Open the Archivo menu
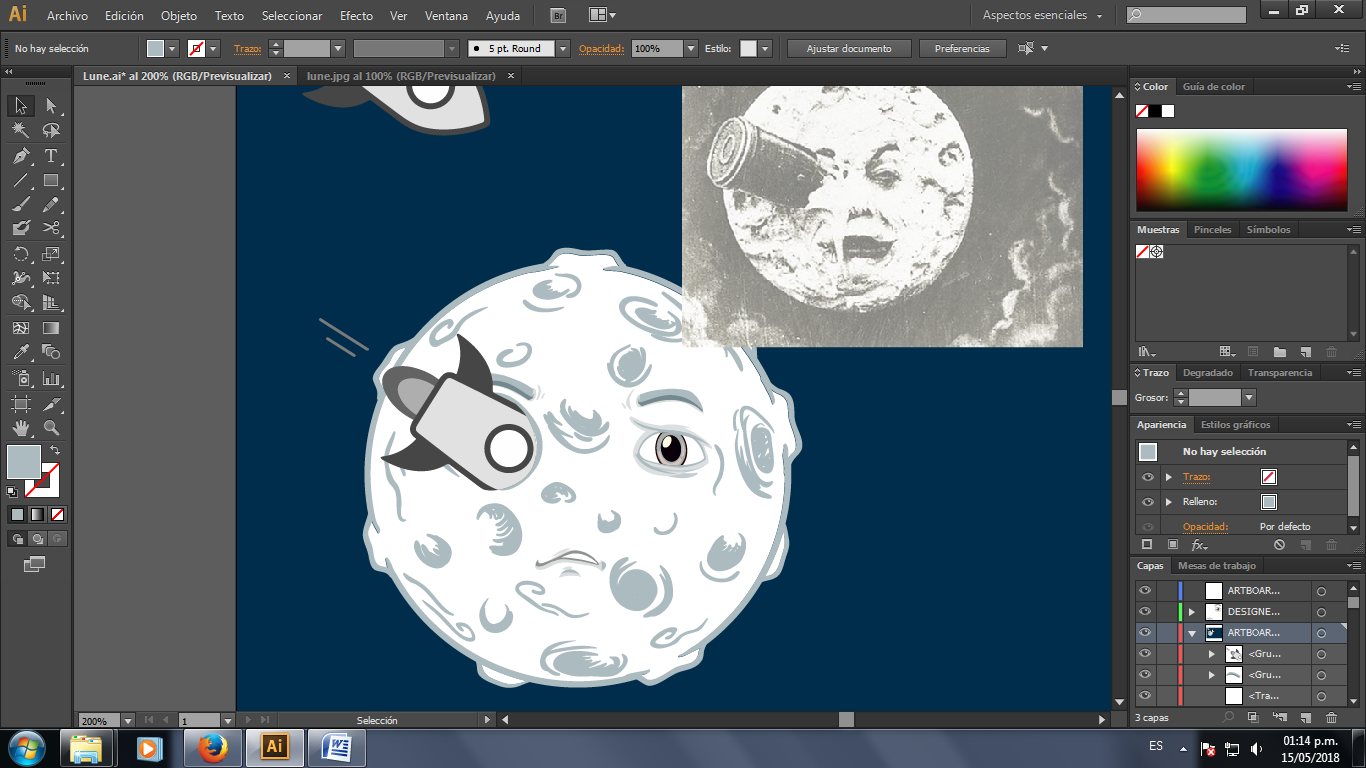This screenshot has height=768, width=1366. click(x=67, y=16)
